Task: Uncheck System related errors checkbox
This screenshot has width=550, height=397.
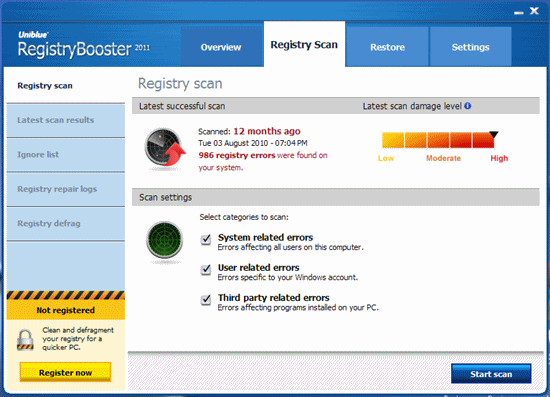Action: tap(206, 240)
